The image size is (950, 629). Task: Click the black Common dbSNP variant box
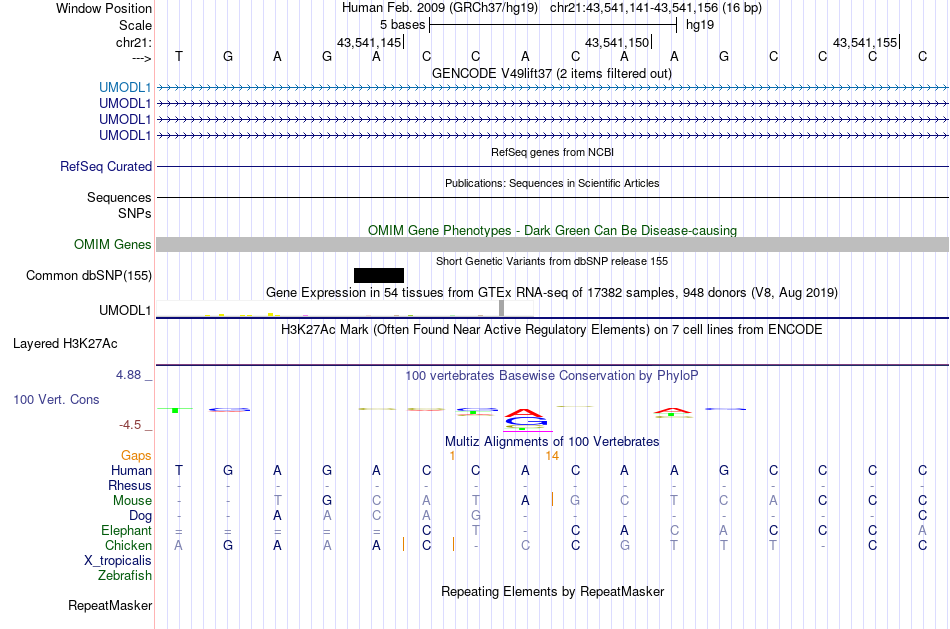point(379,275)
